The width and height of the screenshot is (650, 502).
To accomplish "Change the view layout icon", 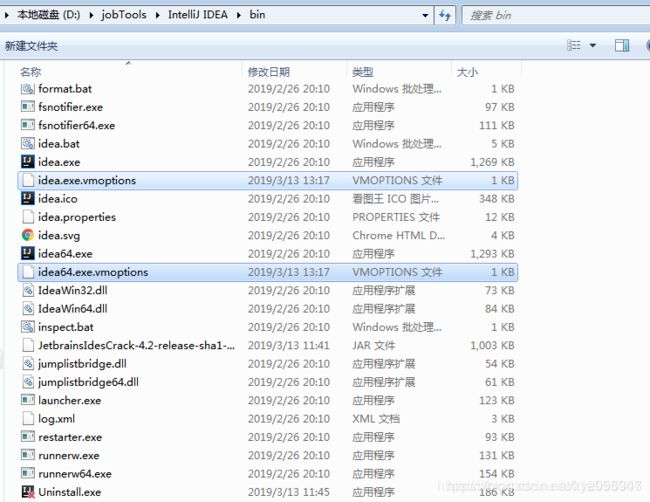I will (574, 45).
